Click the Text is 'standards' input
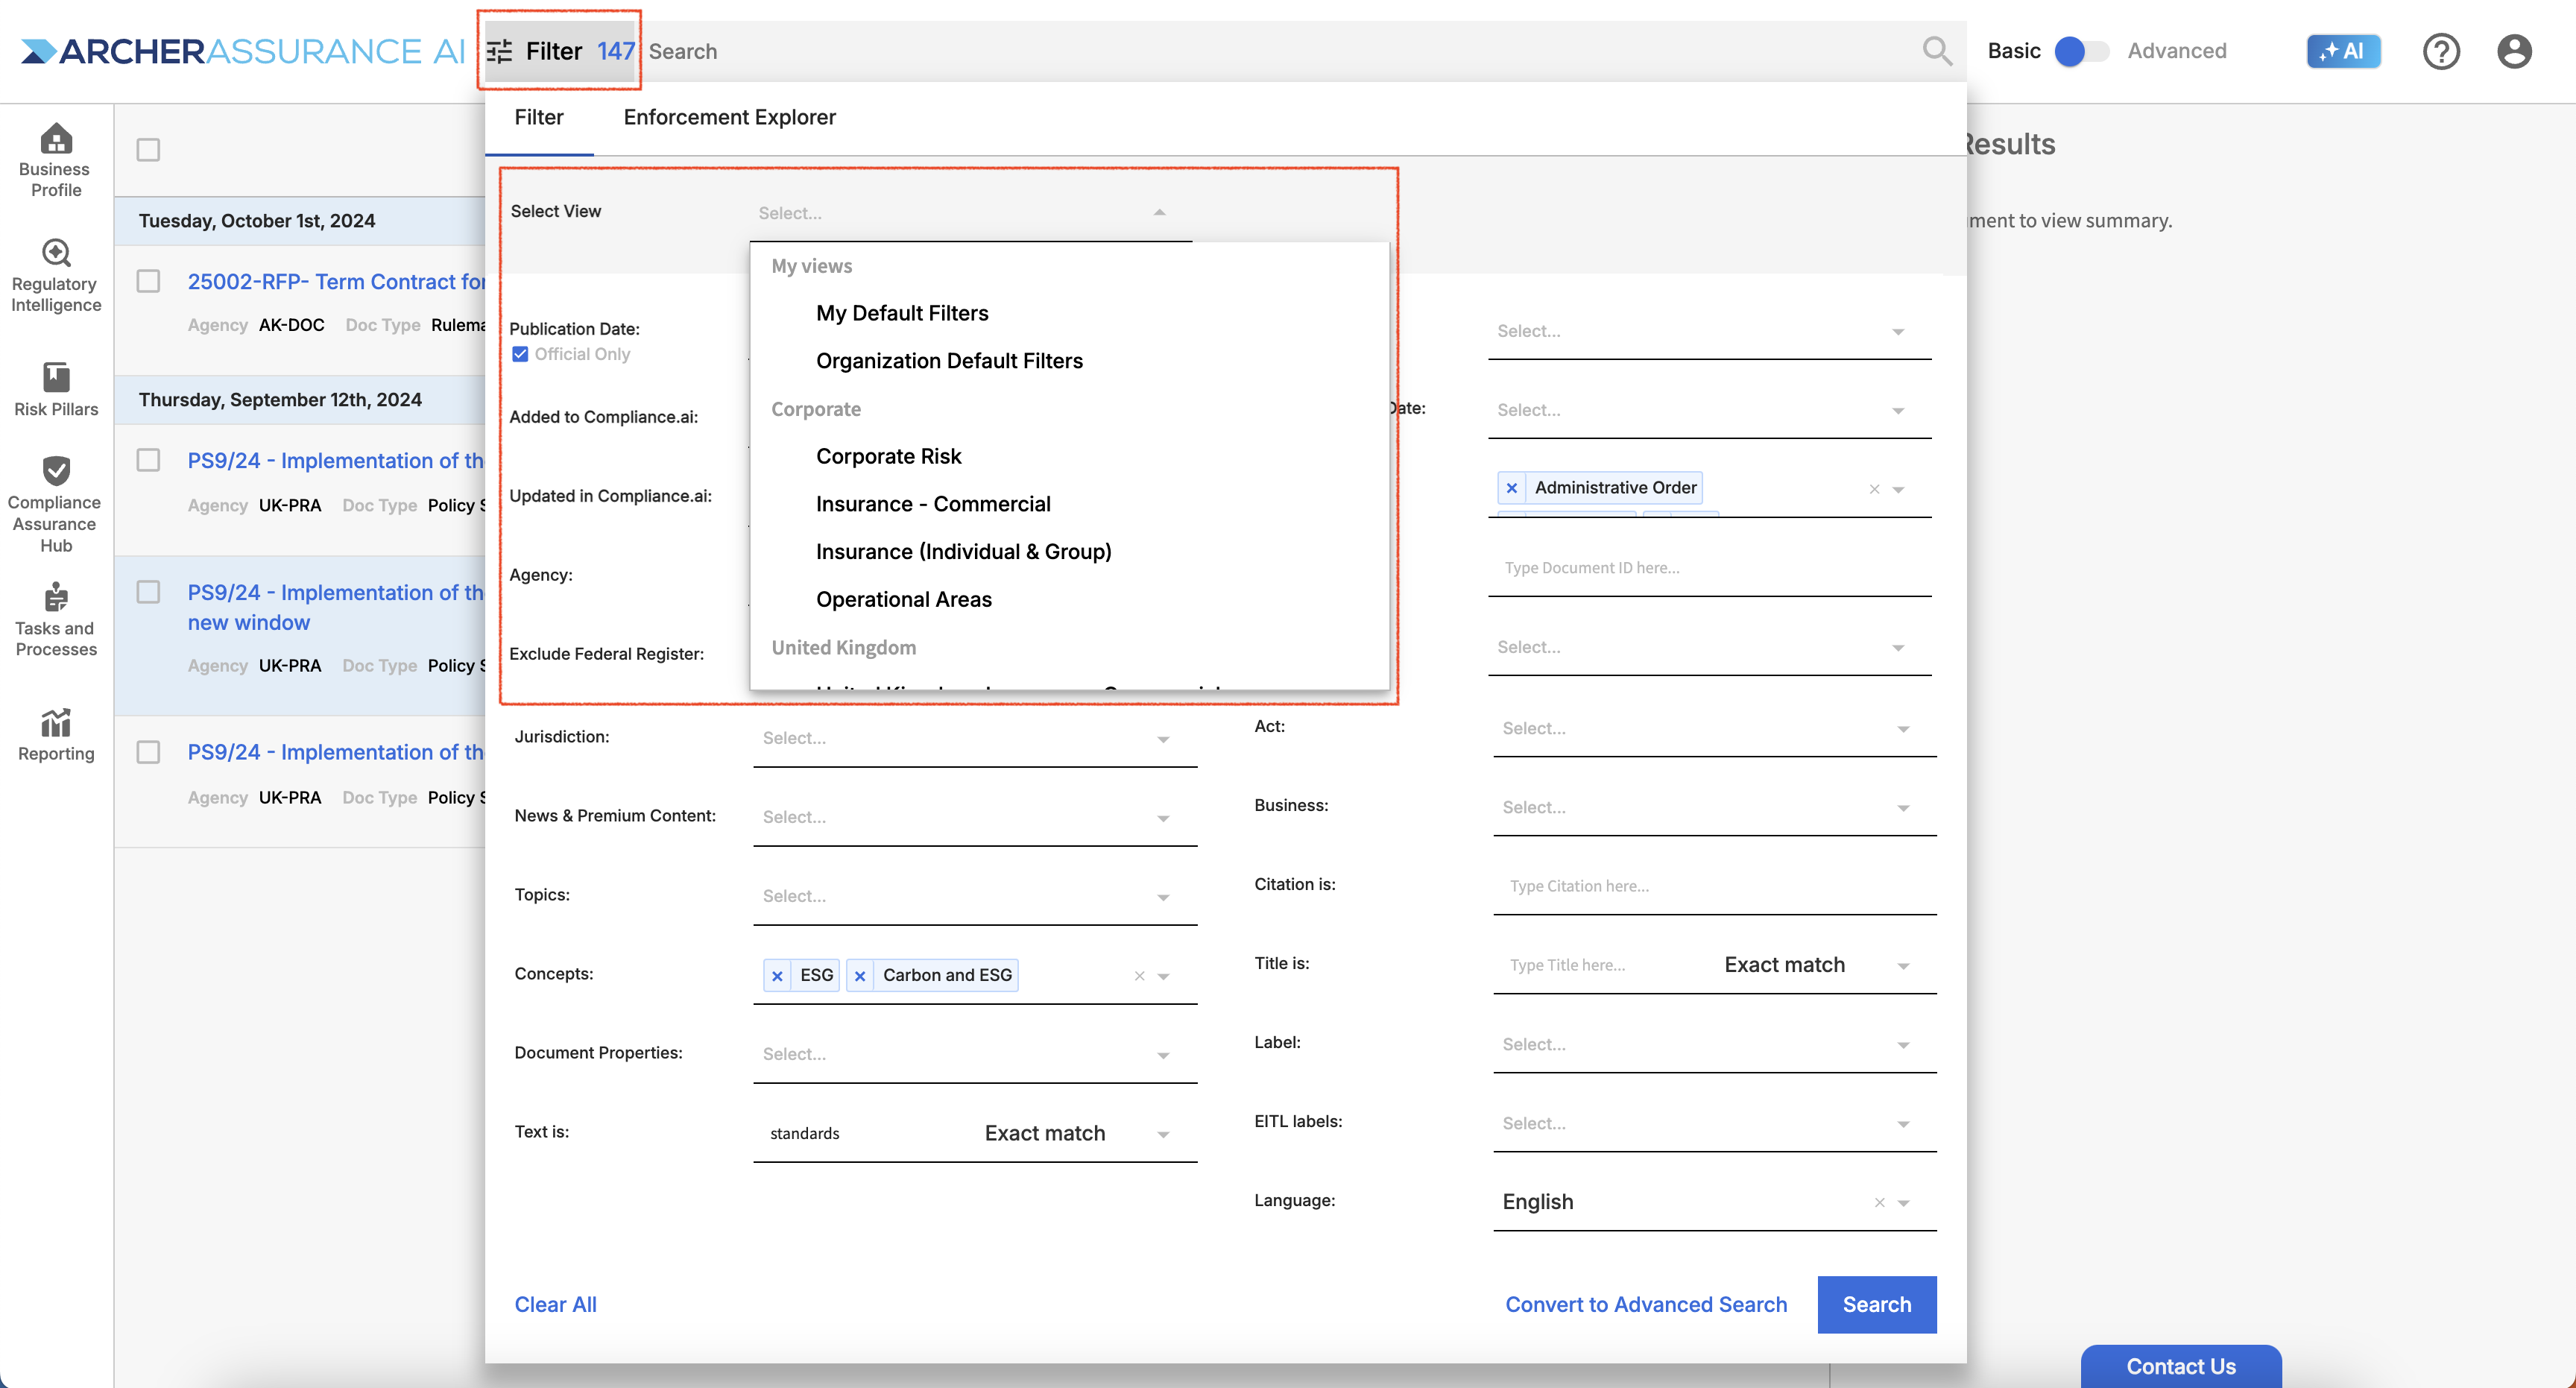 [865, 1134]
